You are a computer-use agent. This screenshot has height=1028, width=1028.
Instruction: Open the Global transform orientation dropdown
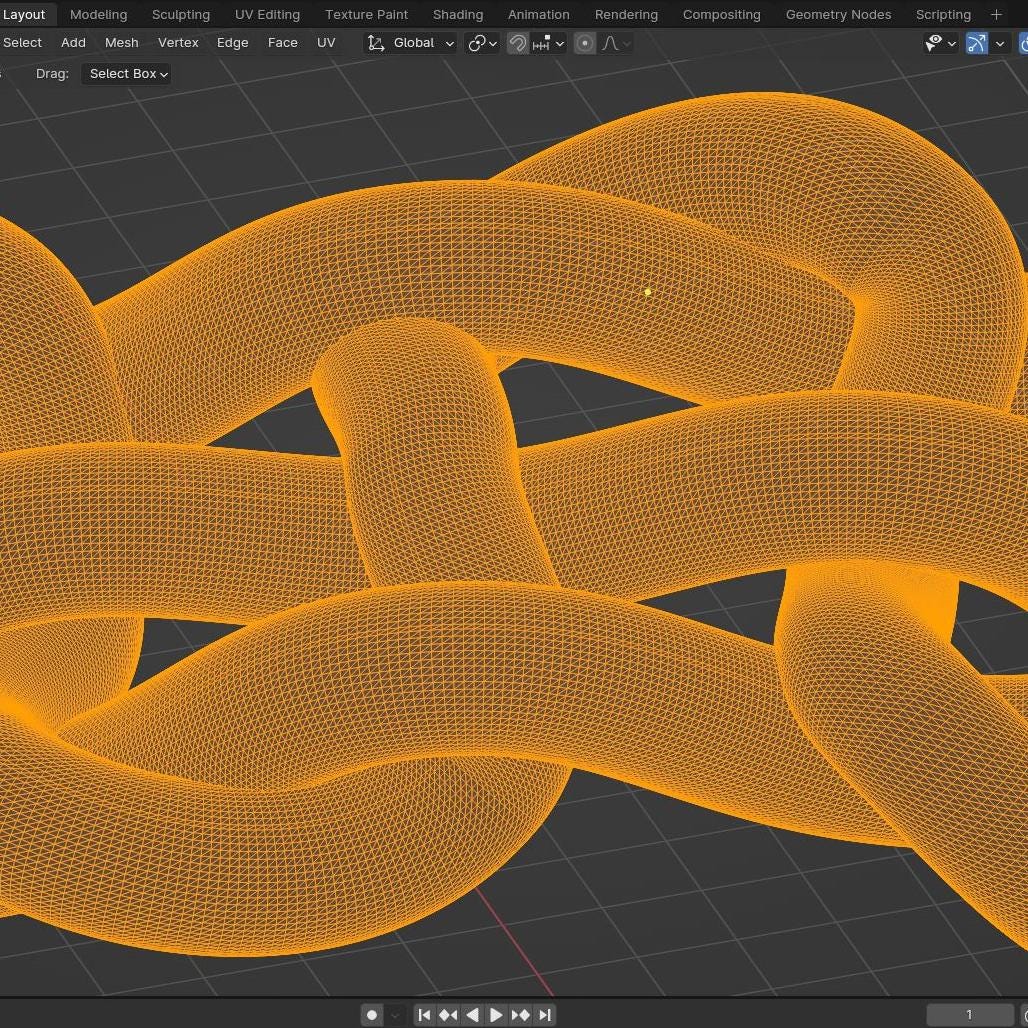pos(411,43)
